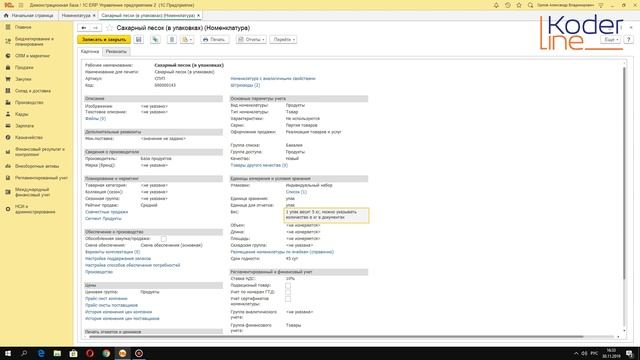Toggle Обособленная закупка/продажа checkbox
This screenshot has height=360, width=640.
pyautogui.click(x=164, y=239)
